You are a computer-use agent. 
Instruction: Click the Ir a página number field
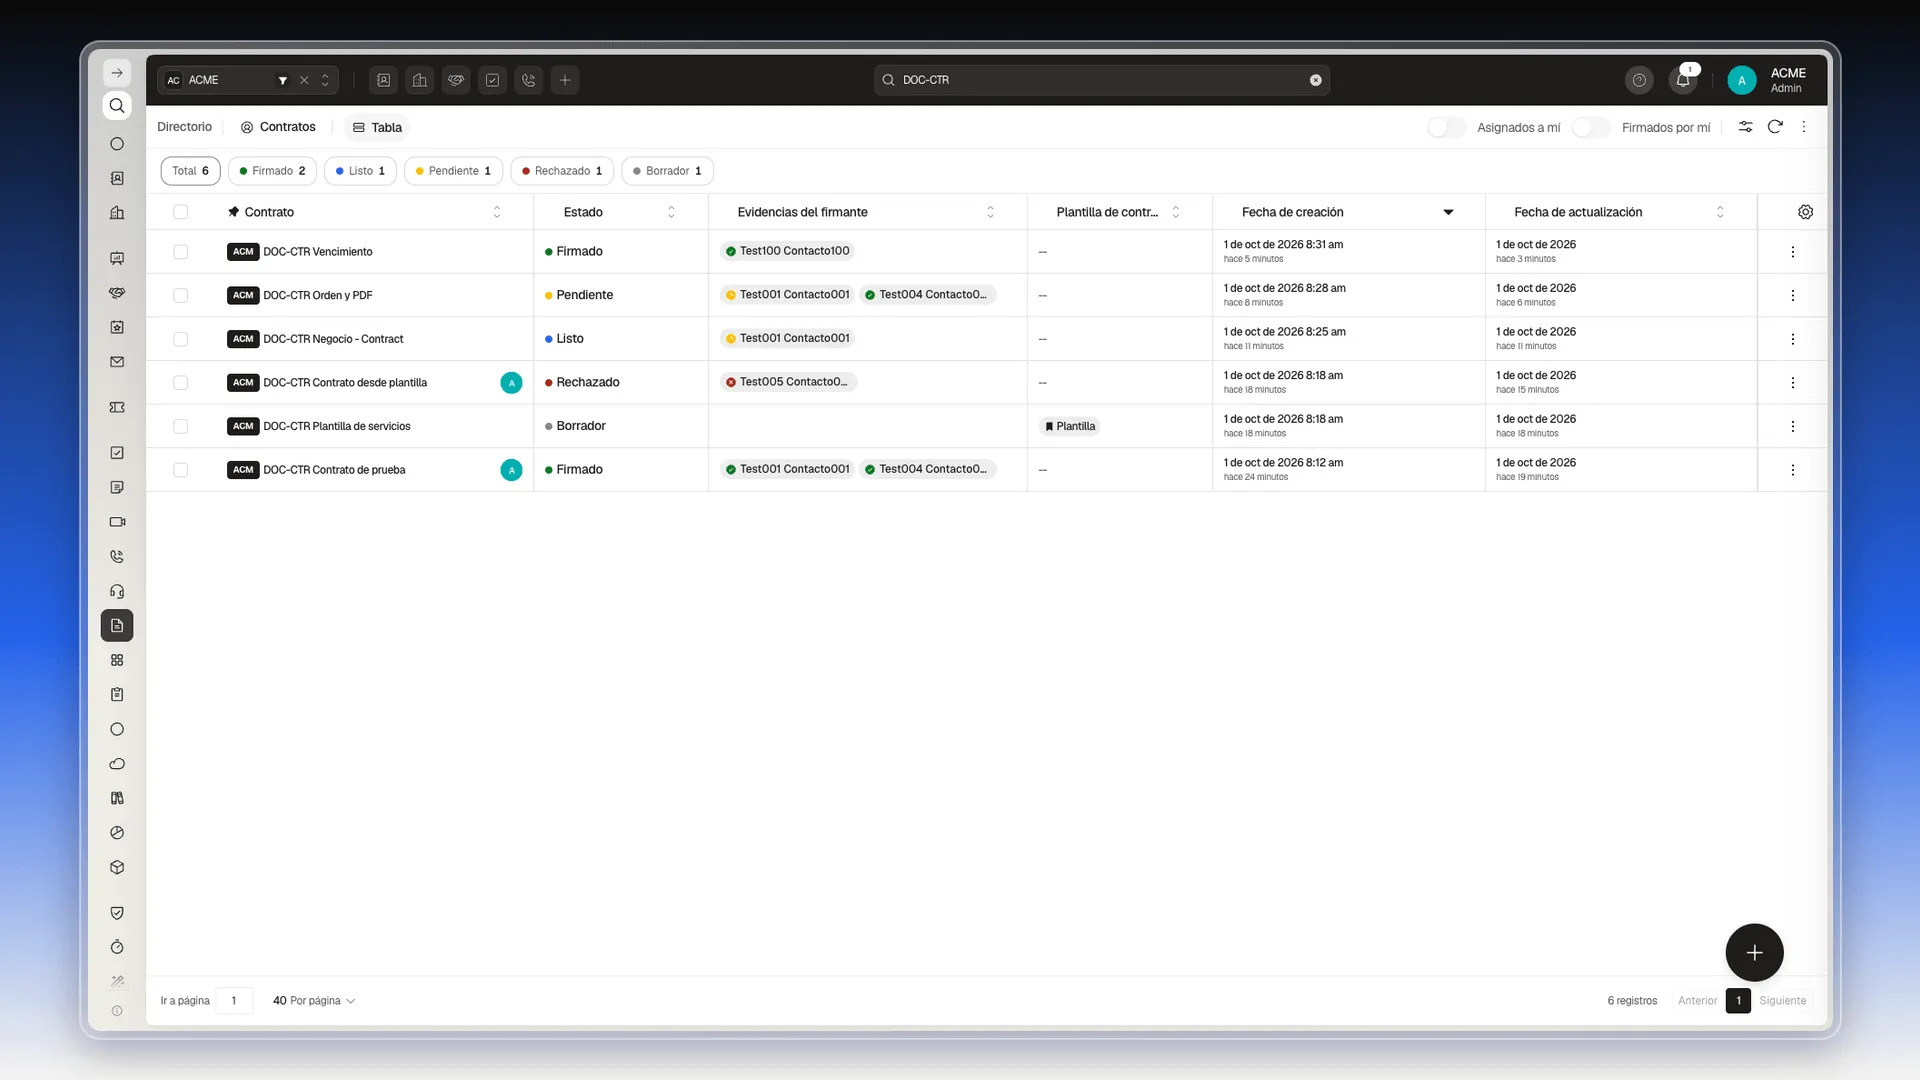[234, 1001]
